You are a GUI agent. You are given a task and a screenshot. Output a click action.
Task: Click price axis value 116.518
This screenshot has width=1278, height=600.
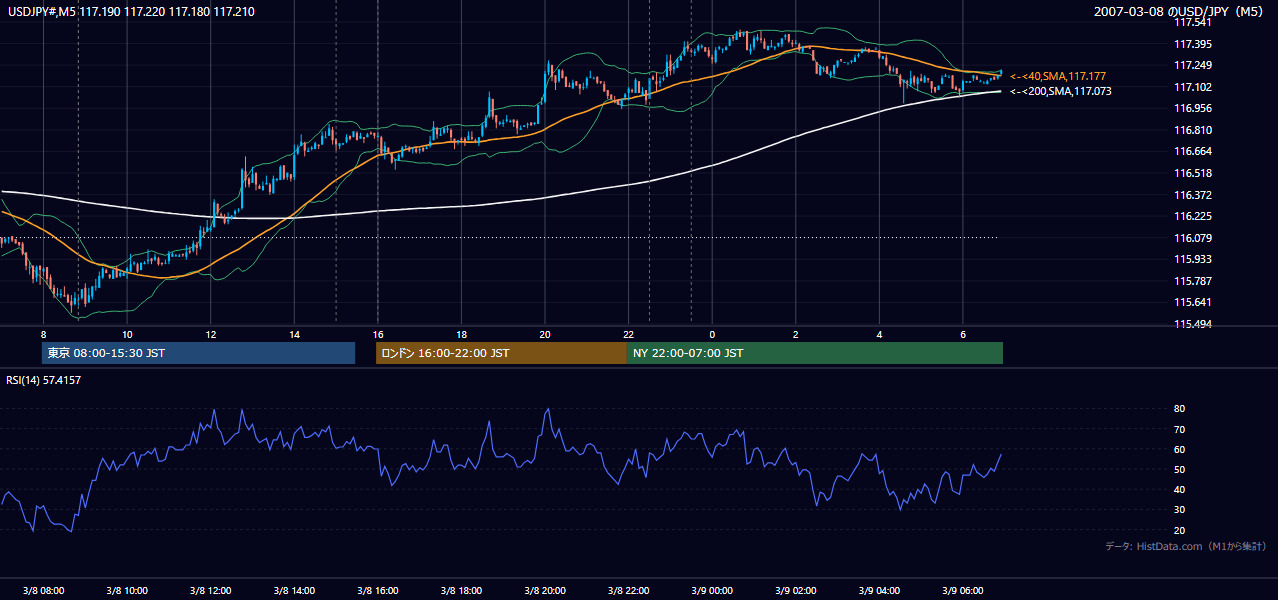click(1193, 173)
